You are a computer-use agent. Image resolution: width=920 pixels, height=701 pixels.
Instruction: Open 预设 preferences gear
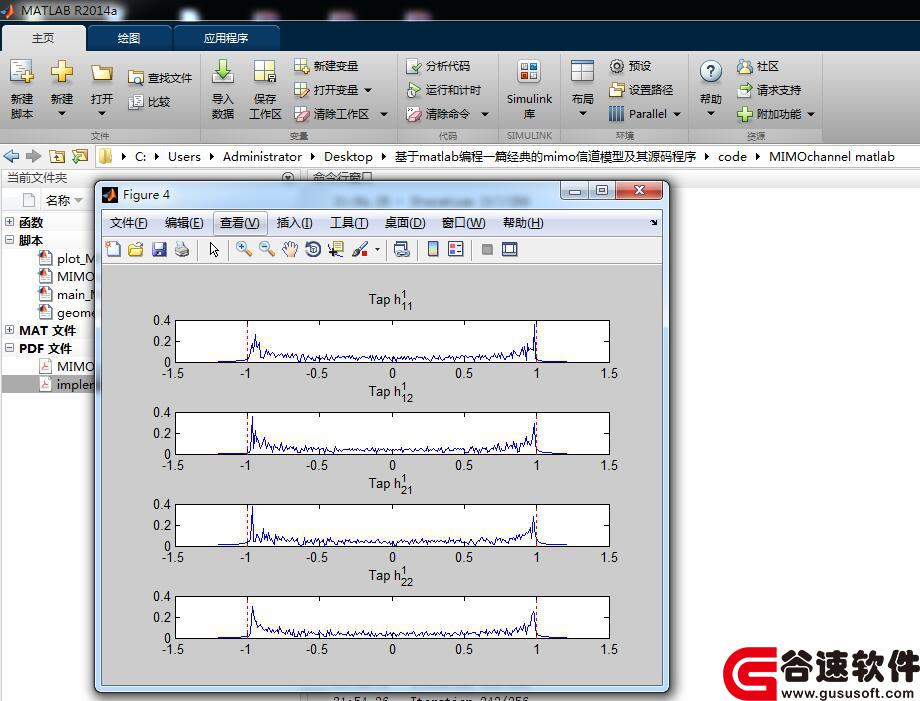(x=630, y=66)
